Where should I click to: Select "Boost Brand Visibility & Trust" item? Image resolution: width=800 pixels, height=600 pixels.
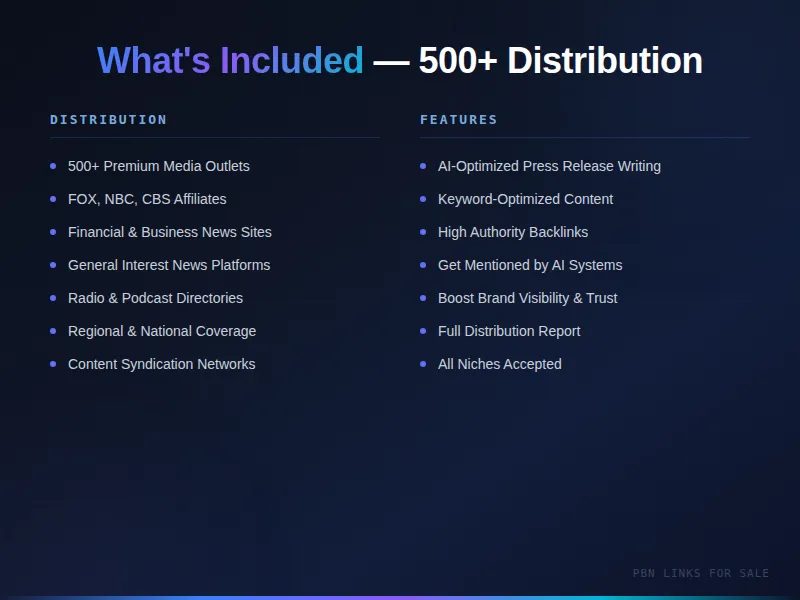pyautogui.click(x=527, y=298)
